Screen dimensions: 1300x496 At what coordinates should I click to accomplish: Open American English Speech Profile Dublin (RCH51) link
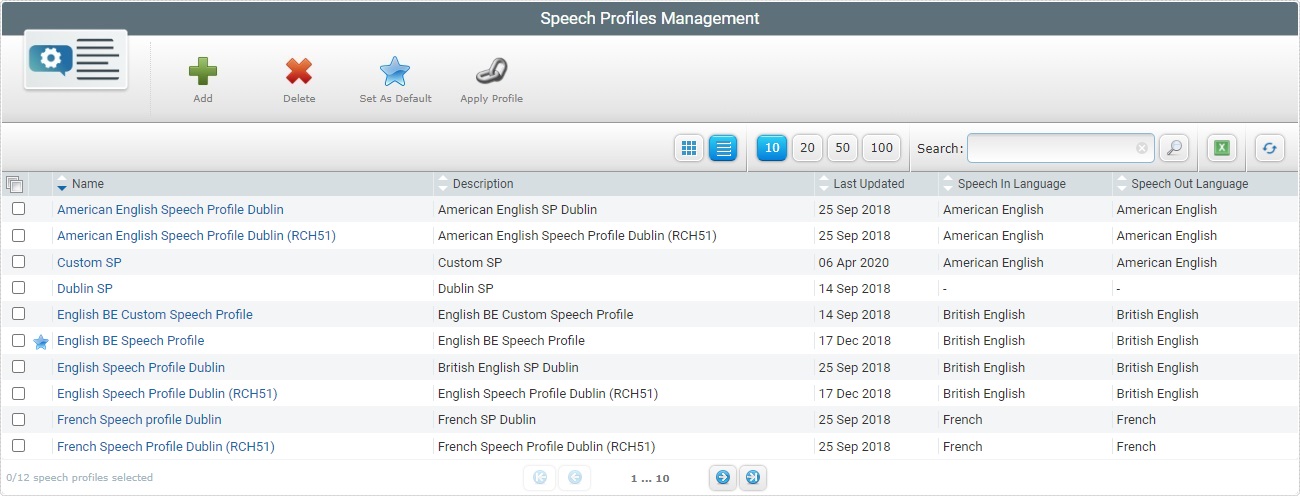point(196,236)
